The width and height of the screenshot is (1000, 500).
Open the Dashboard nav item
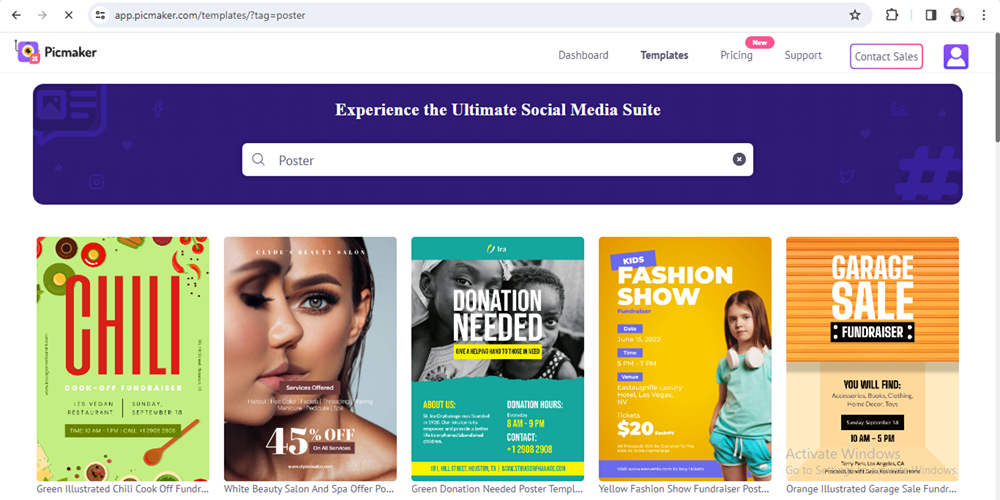(x=583, y=55)
